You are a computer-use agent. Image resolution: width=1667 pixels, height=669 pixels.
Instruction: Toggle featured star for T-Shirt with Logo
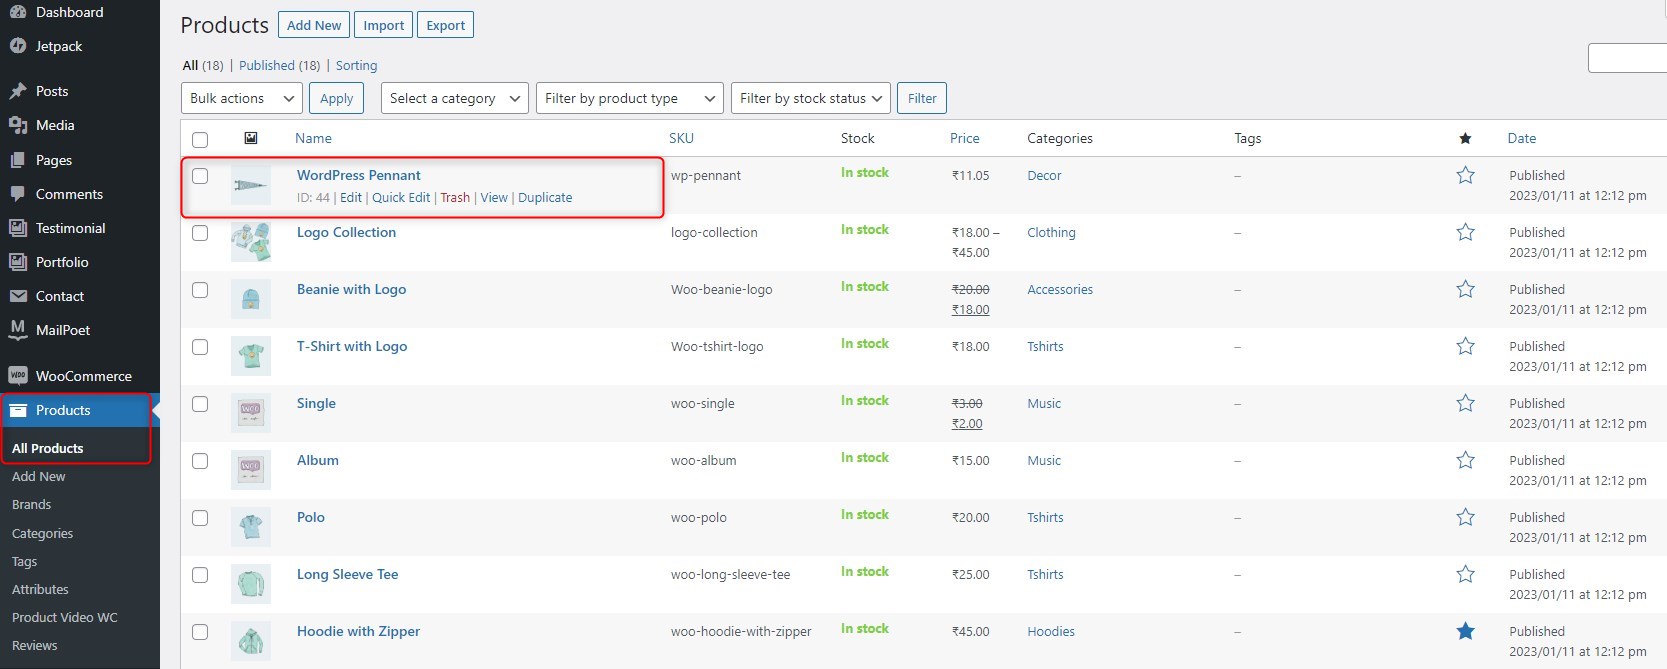[x=1465, y=346]
